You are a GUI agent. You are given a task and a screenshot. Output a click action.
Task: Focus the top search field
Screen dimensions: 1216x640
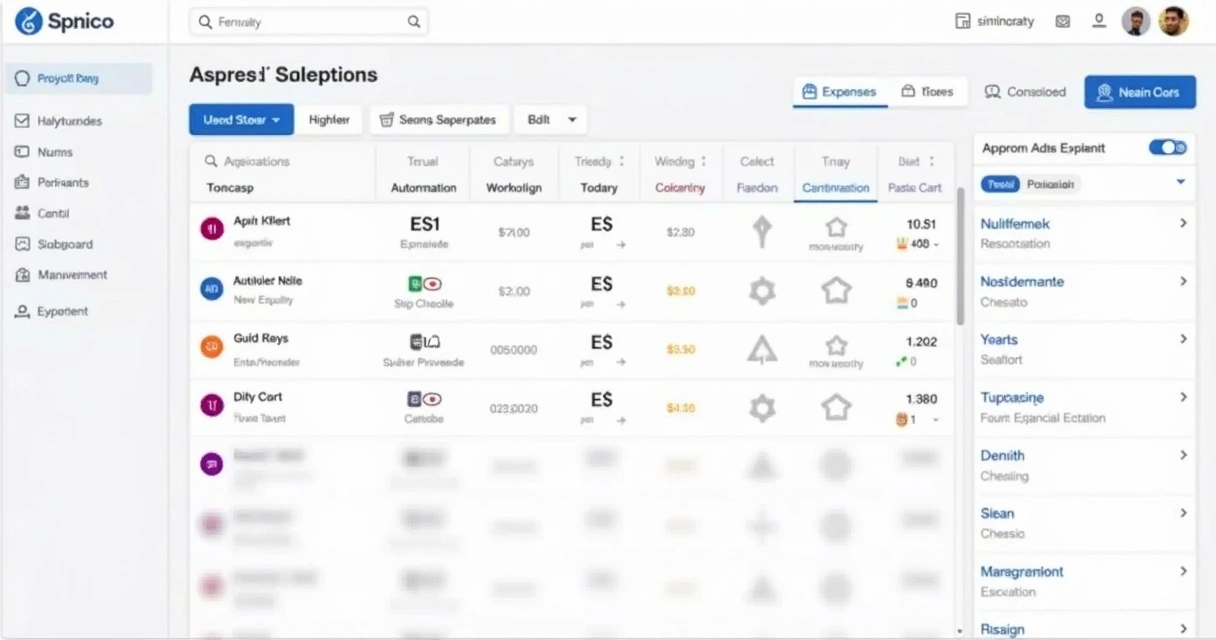(x=309, y=21)
